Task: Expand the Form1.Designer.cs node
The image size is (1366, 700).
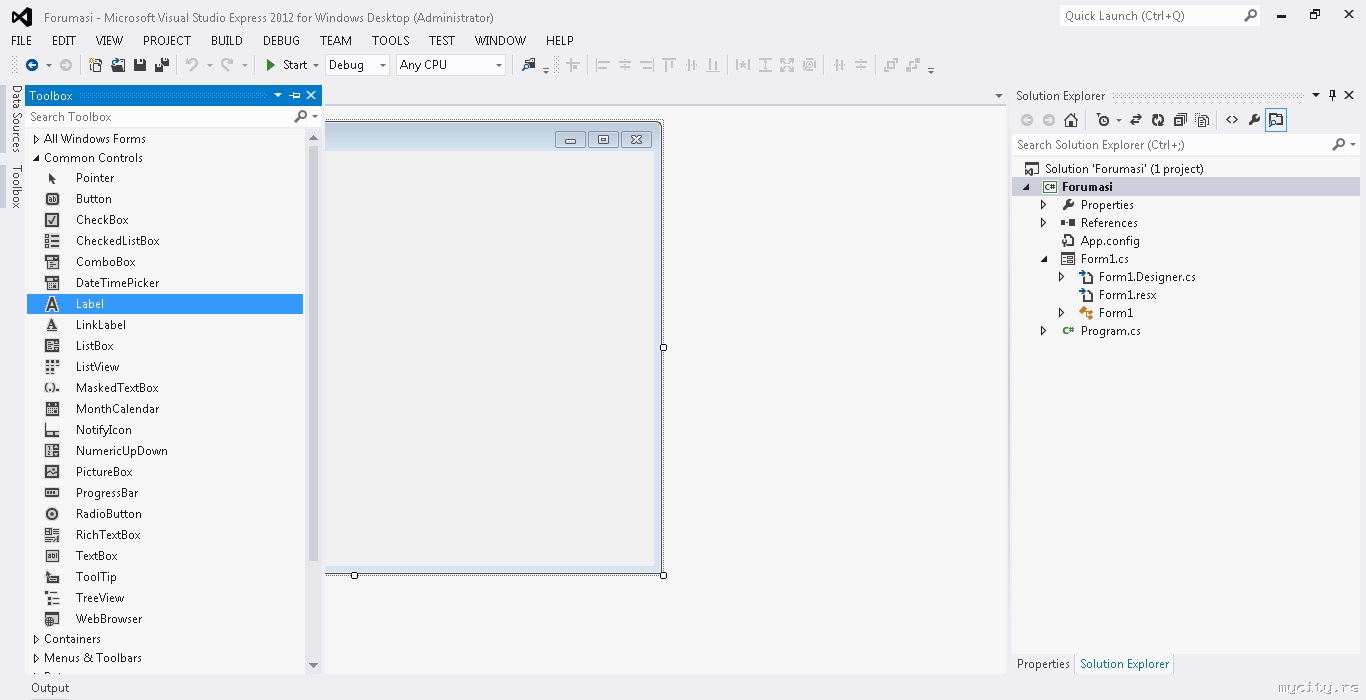Action: pyautogui.click(x=1062, y=277)
